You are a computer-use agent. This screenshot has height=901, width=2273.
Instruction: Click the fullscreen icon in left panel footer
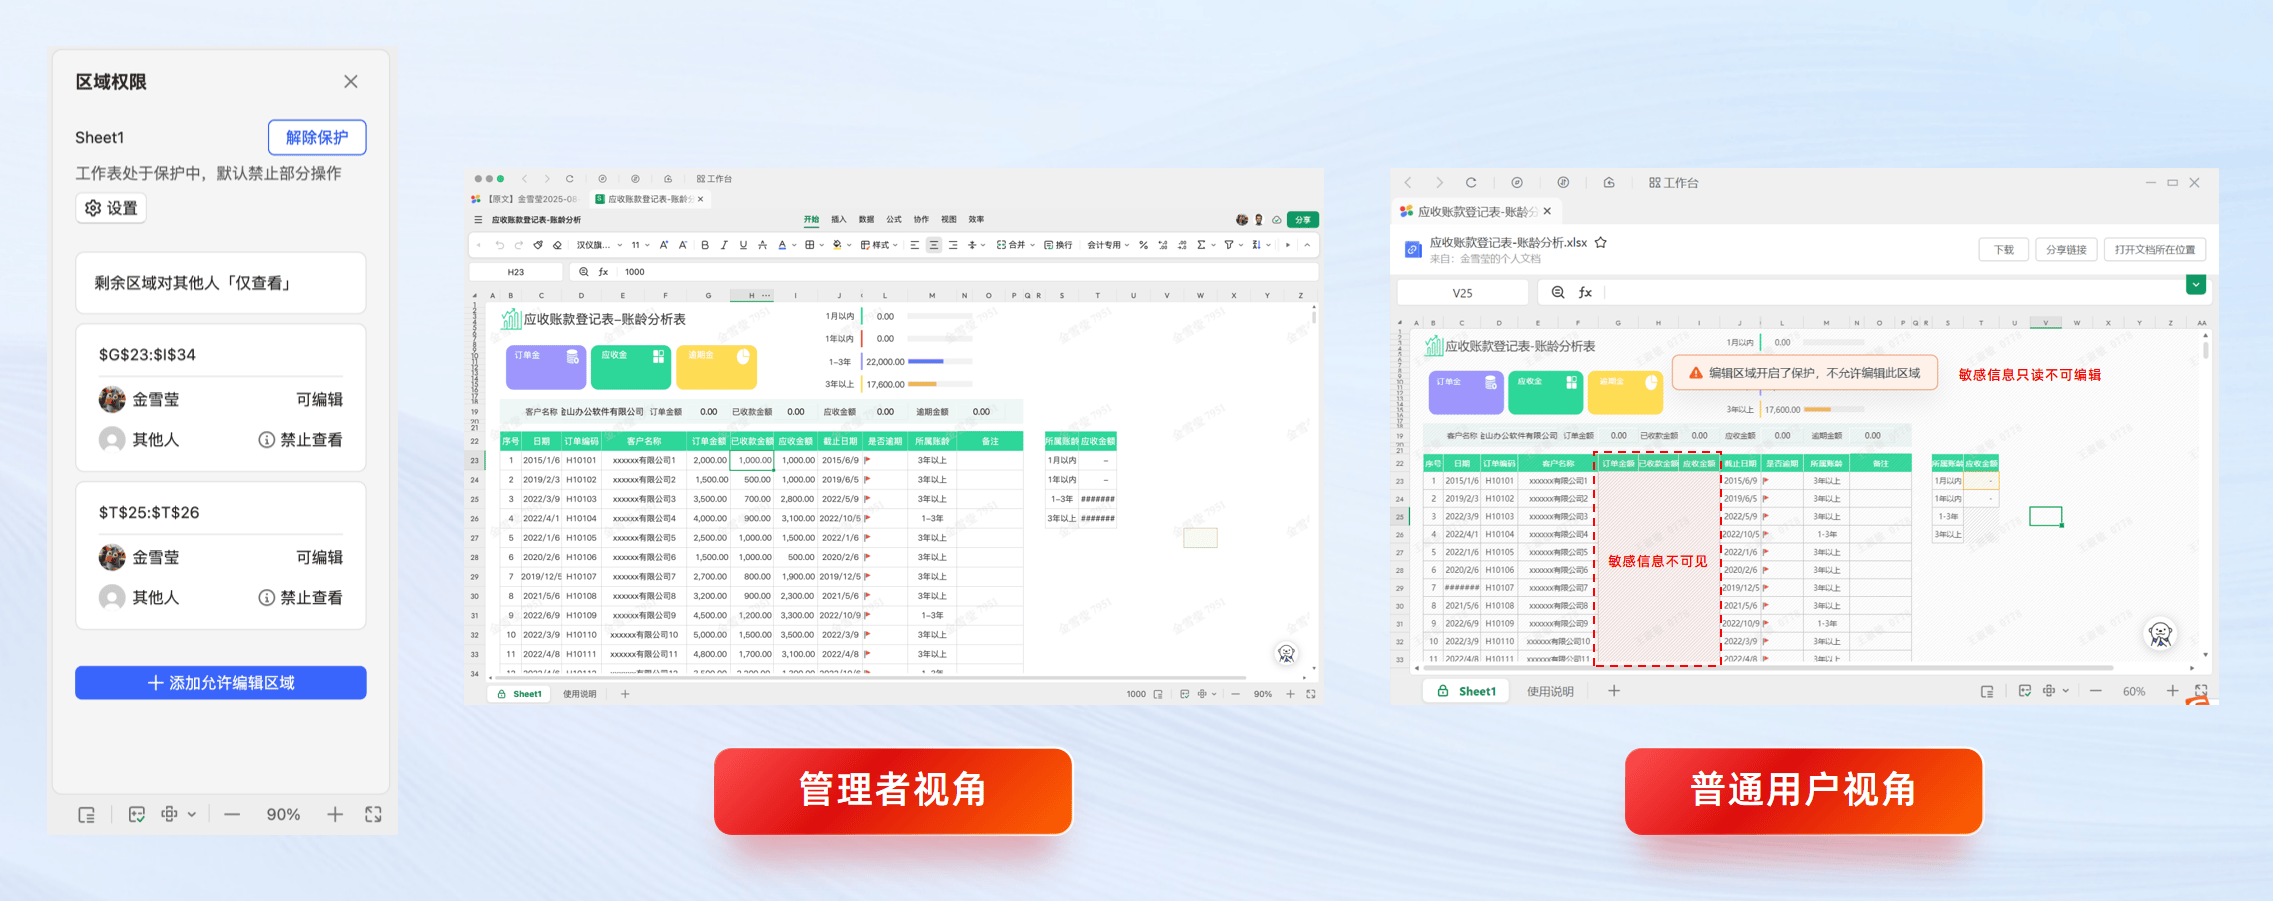373,814
